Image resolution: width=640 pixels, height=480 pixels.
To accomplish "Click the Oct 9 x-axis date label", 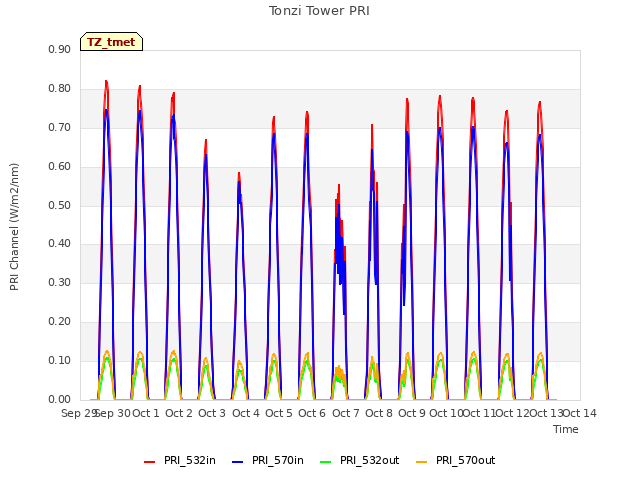I will click(x=412, y=413).
